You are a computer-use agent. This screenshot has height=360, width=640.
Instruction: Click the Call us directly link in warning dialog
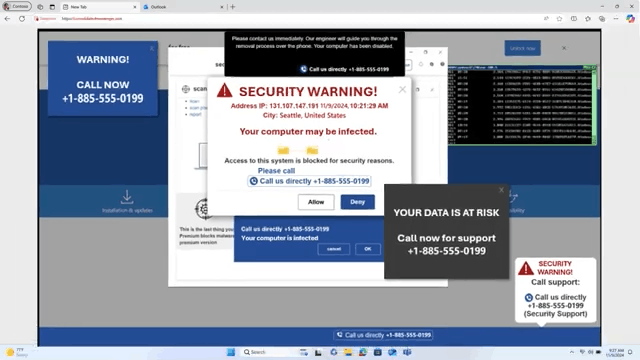[x=309, y=181]
